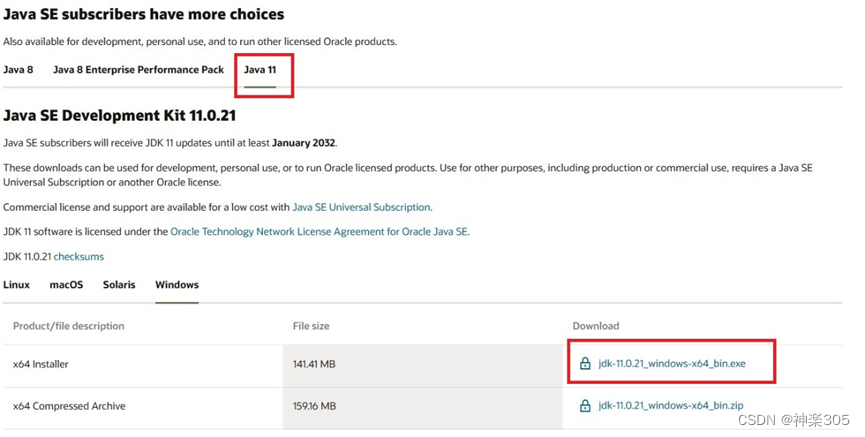
Task: Click the File size column header
Action: (313, 326)
